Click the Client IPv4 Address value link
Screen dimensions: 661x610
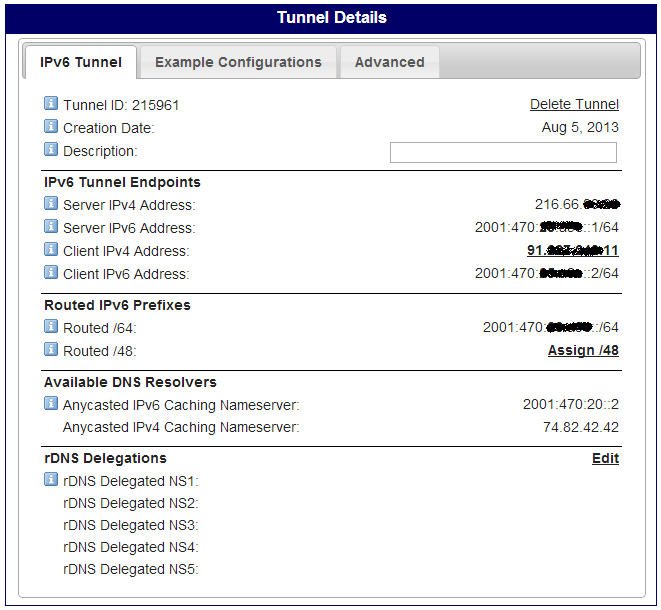(572, 250)
